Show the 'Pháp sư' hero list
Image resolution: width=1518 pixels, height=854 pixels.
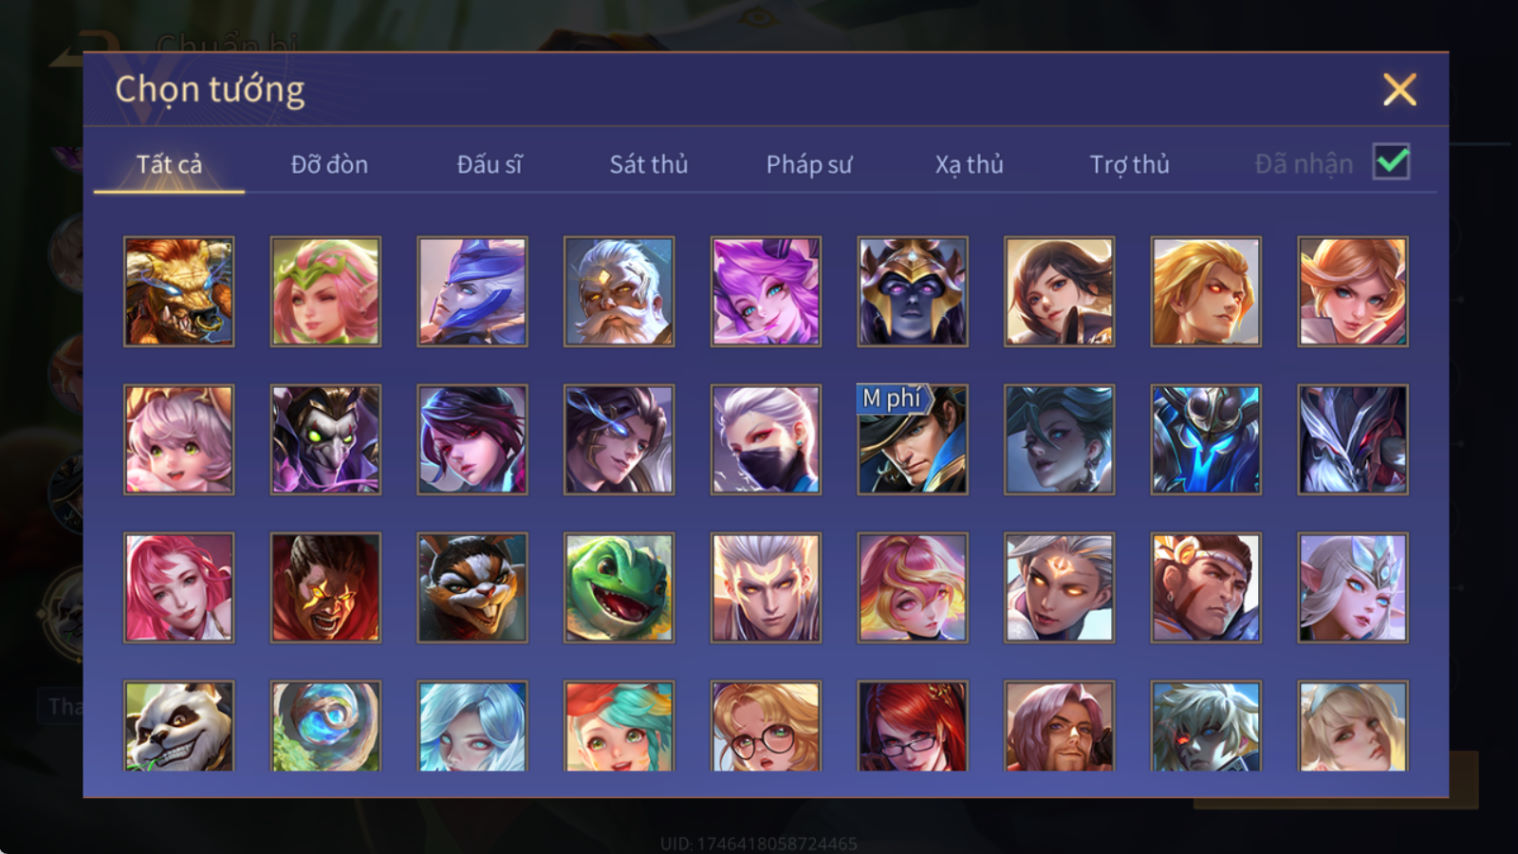(809, 164)
